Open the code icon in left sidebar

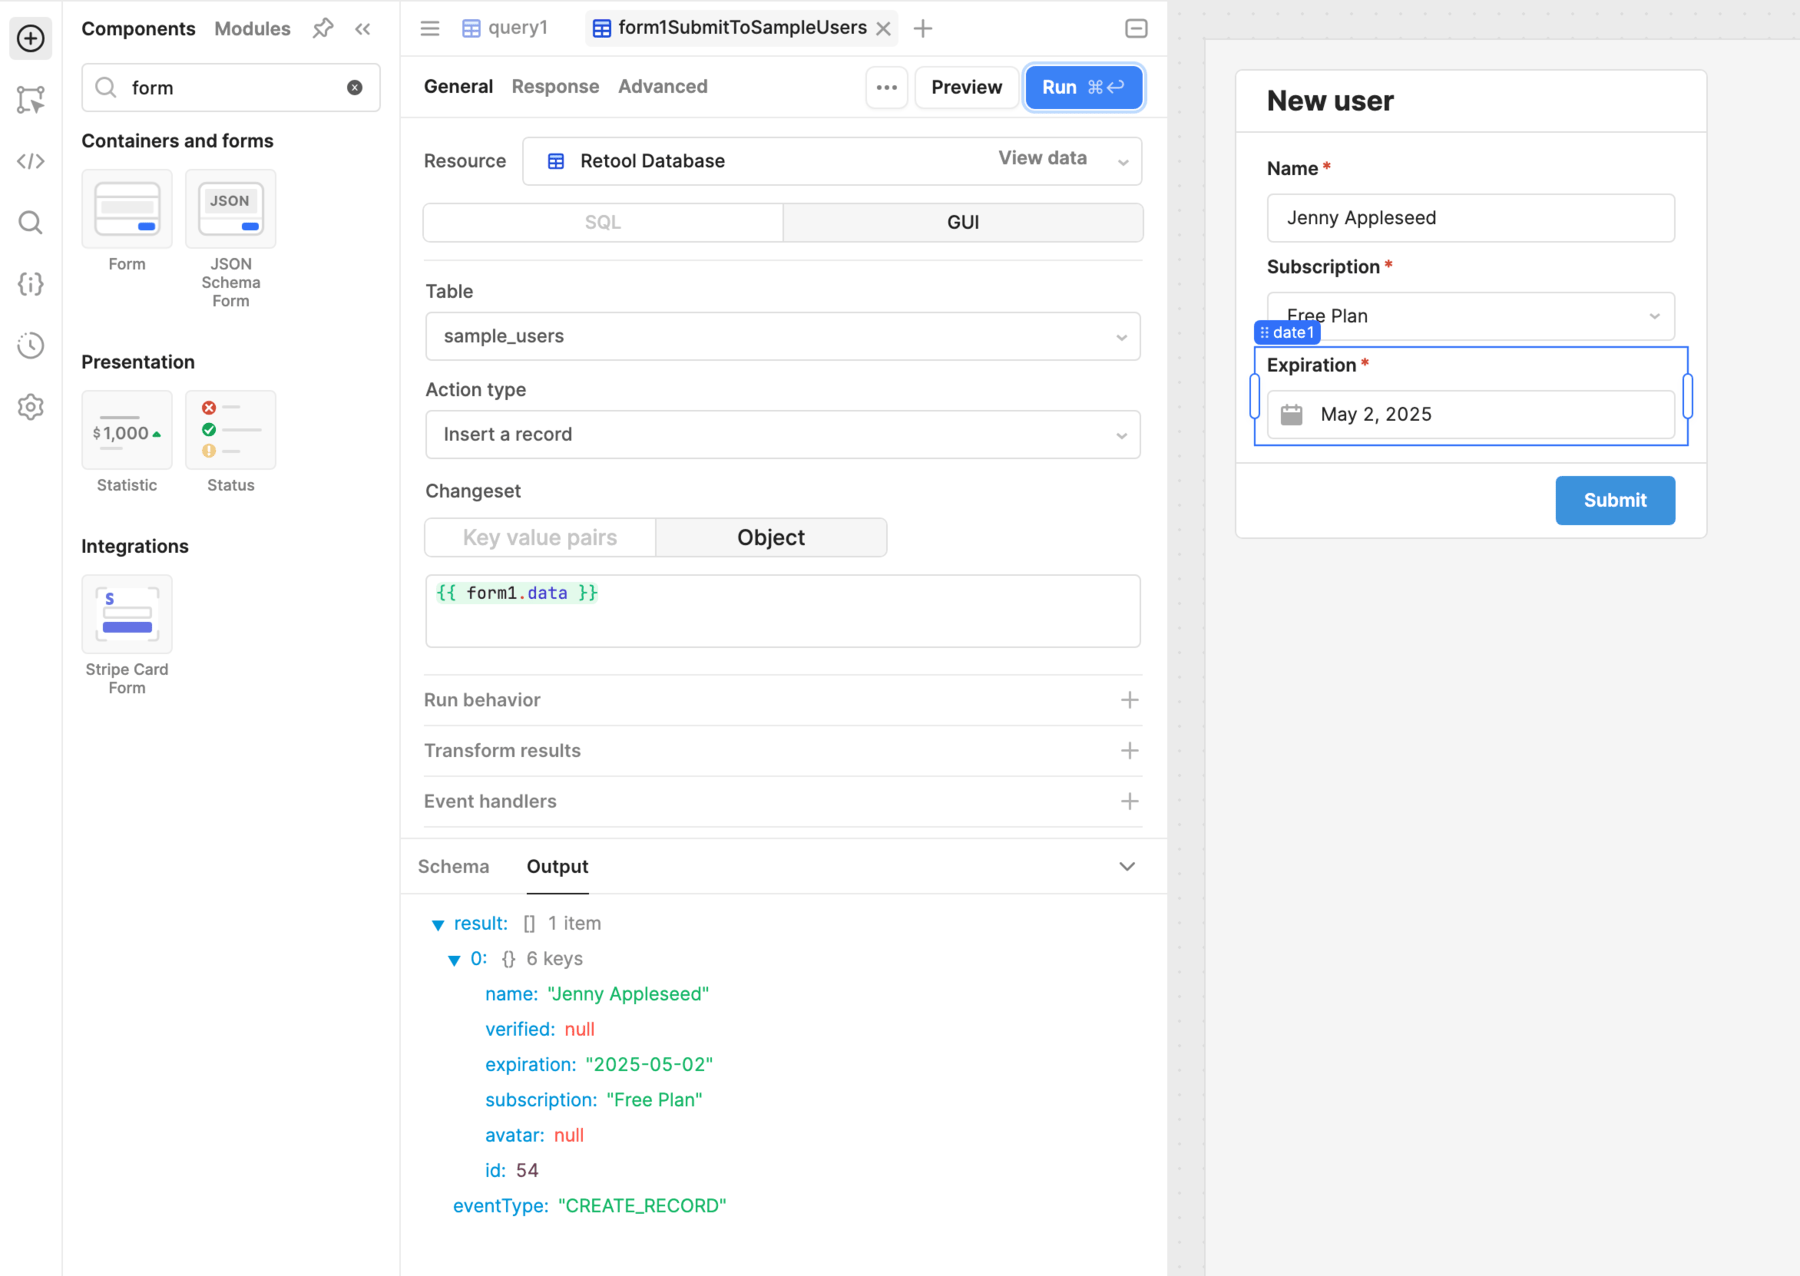pyautogui.click(x=31, y=161)
